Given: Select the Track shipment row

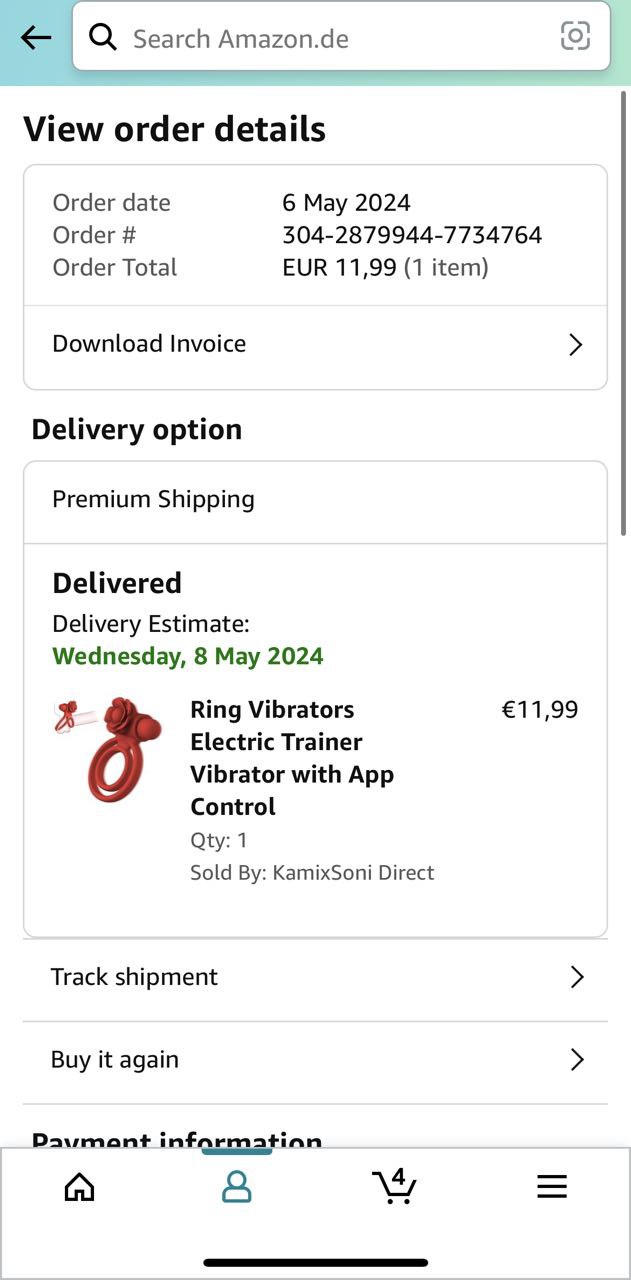Looking at the screenshot, I should 300,977.
